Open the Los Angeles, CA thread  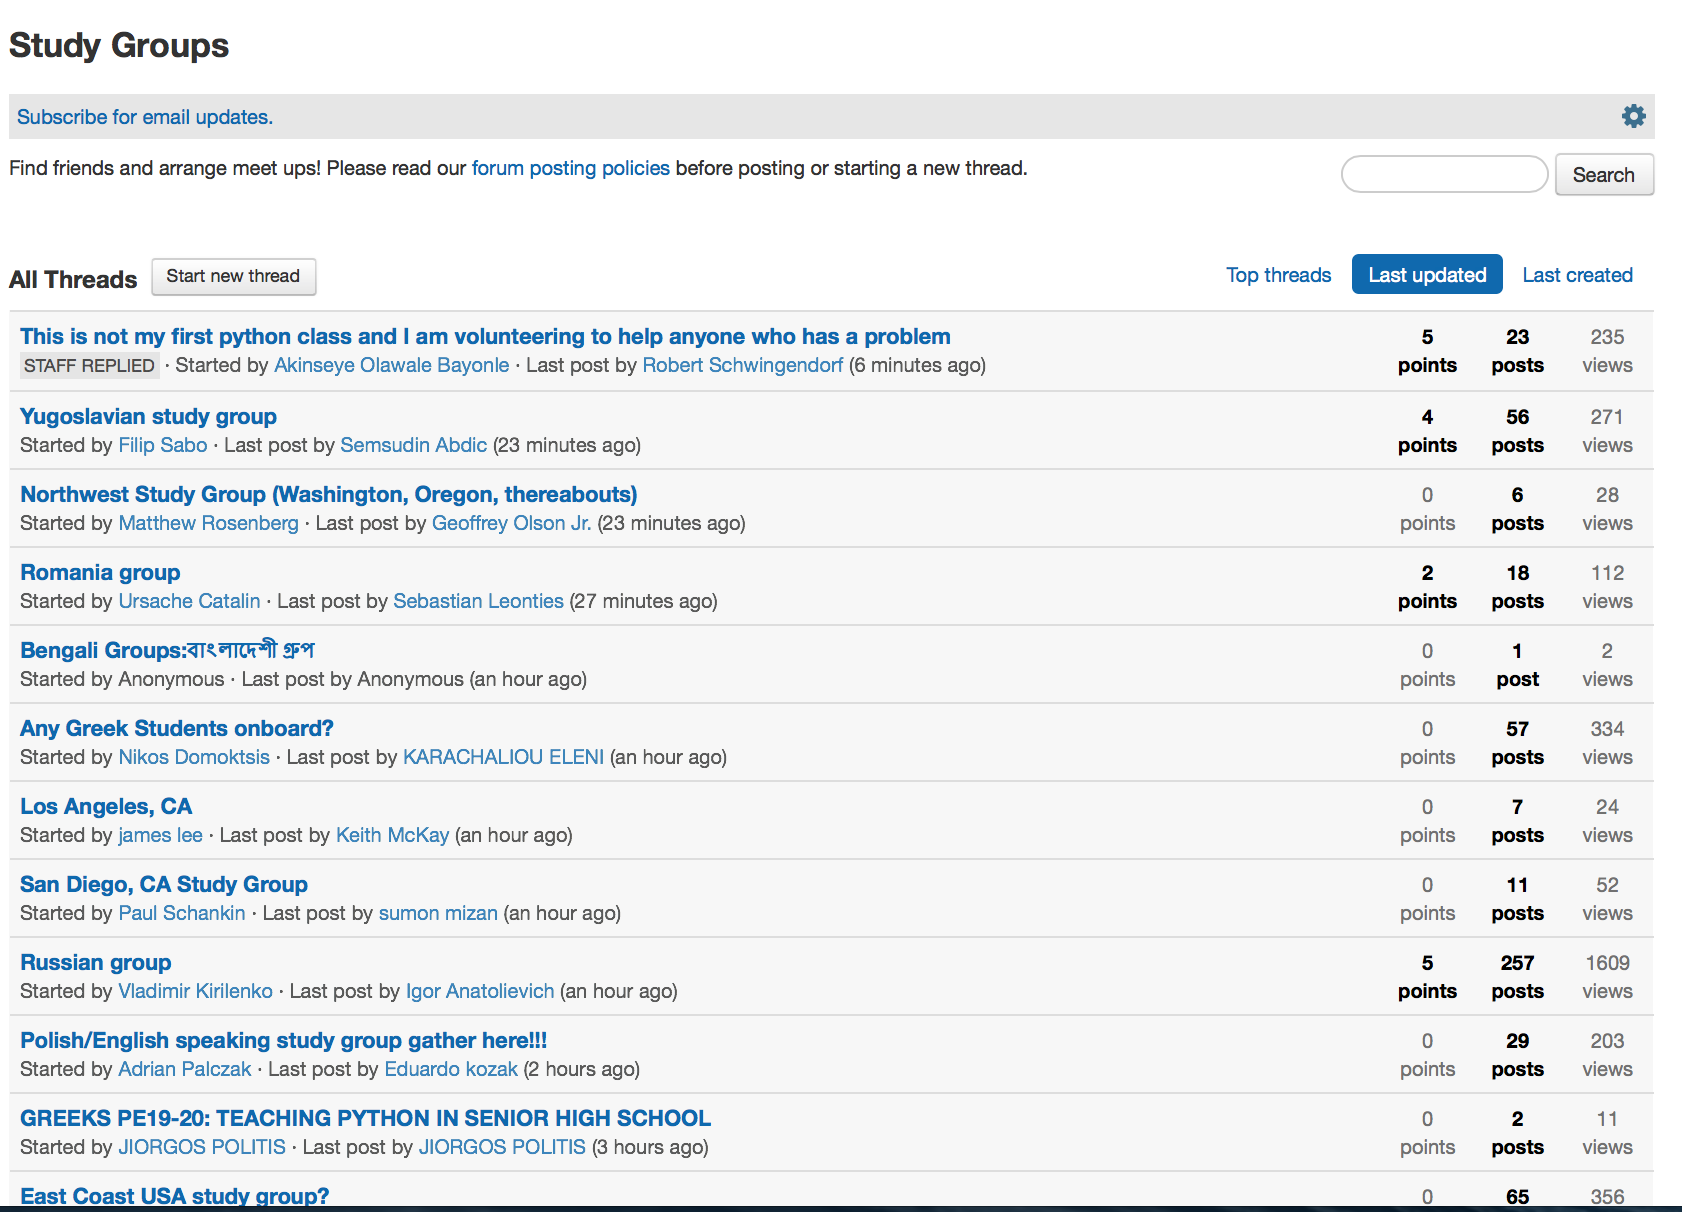point(106,806)
